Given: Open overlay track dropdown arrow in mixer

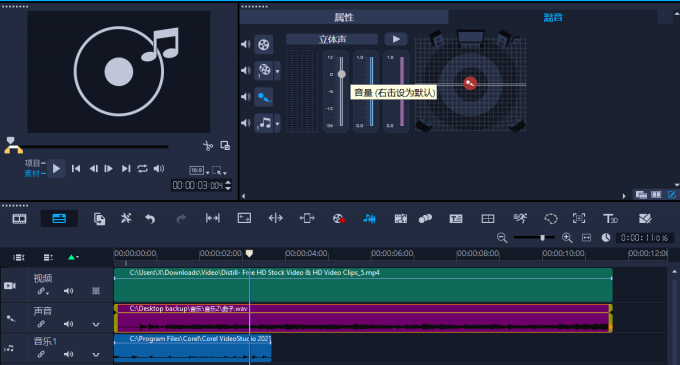Looking at the screenshot, I should [x=278, y=71].
